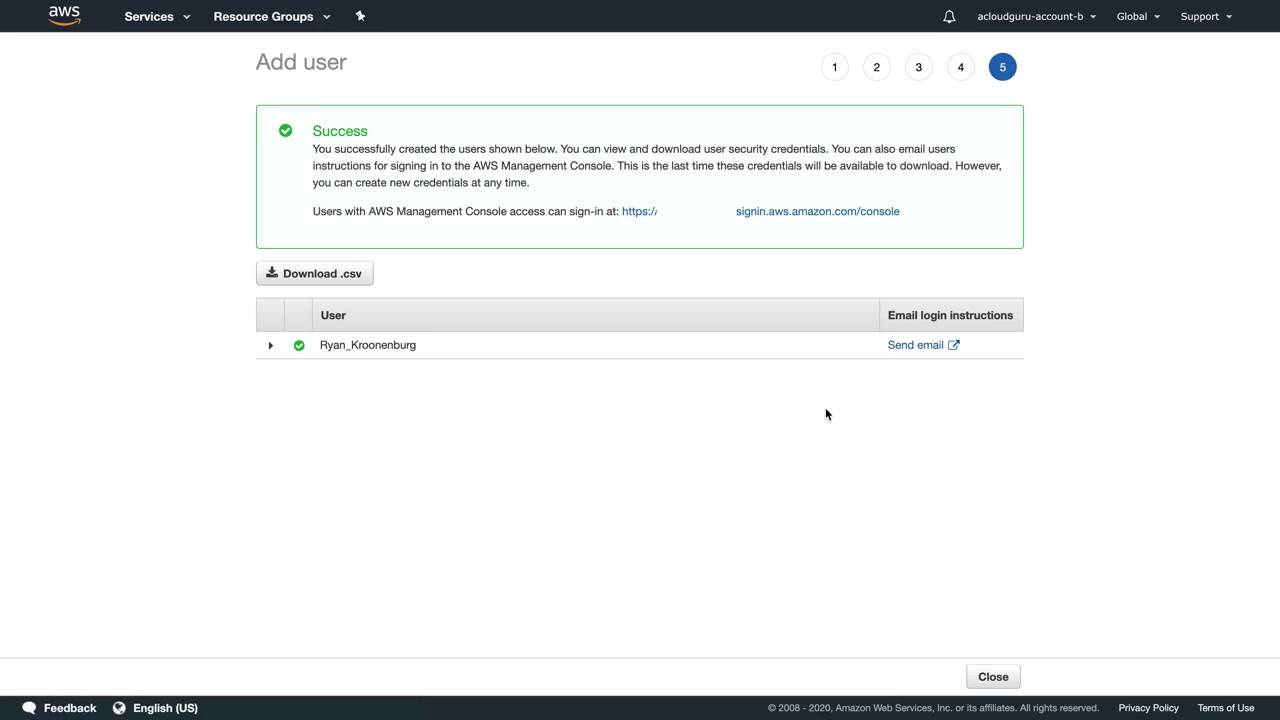Expand the Ryan_Kroonenburg user row
This screenshot has width=1280, height=720.
(x=270, y=345)
